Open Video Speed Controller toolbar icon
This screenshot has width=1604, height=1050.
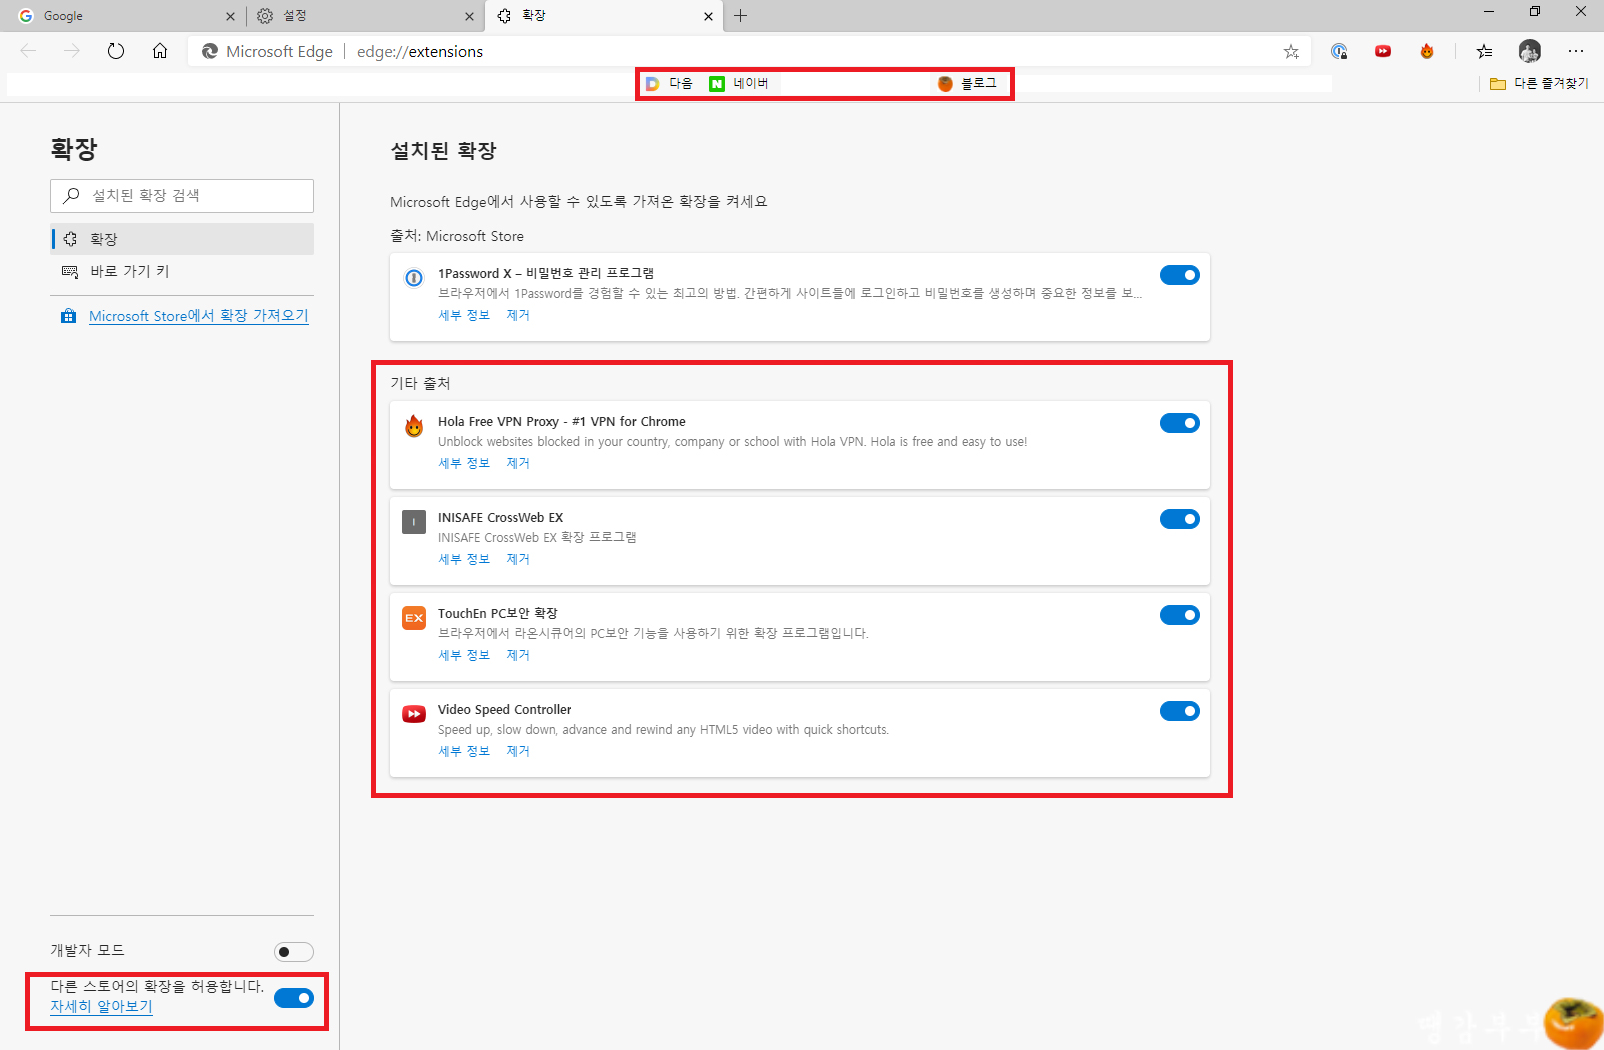coord(1383,51)
